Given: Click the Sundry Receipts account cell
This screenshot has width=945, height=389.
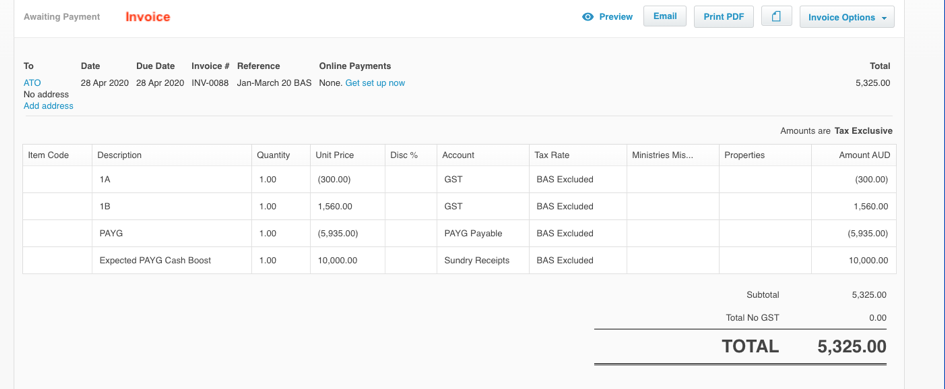Looking at the screenshot, I should pyautogui.click(x=483, y=261).
